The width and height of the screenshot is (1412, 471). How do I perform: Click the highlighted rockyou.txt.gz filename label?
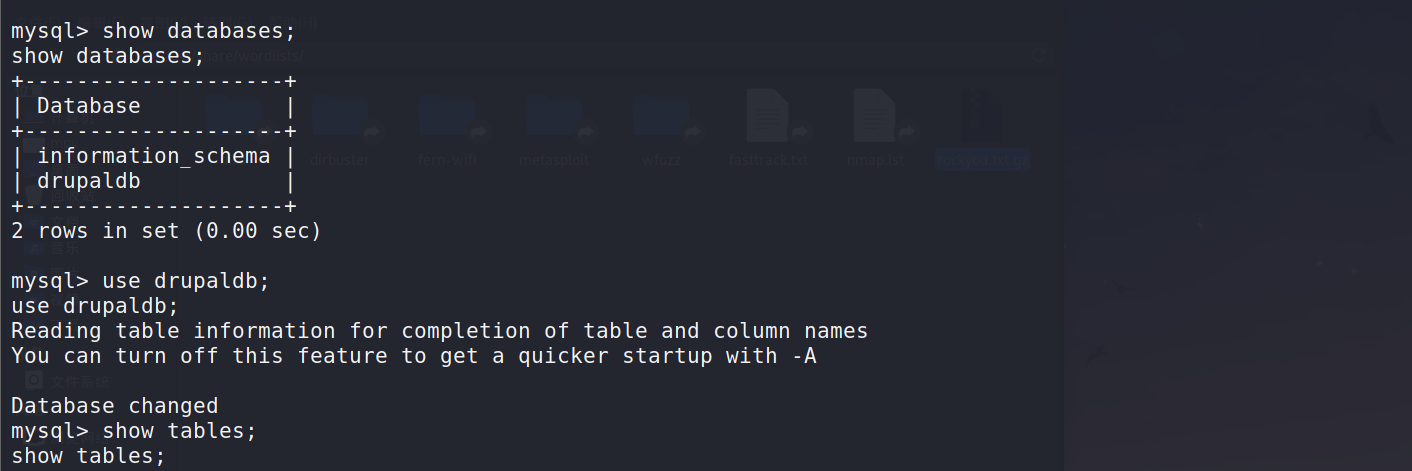coord(982,160)
